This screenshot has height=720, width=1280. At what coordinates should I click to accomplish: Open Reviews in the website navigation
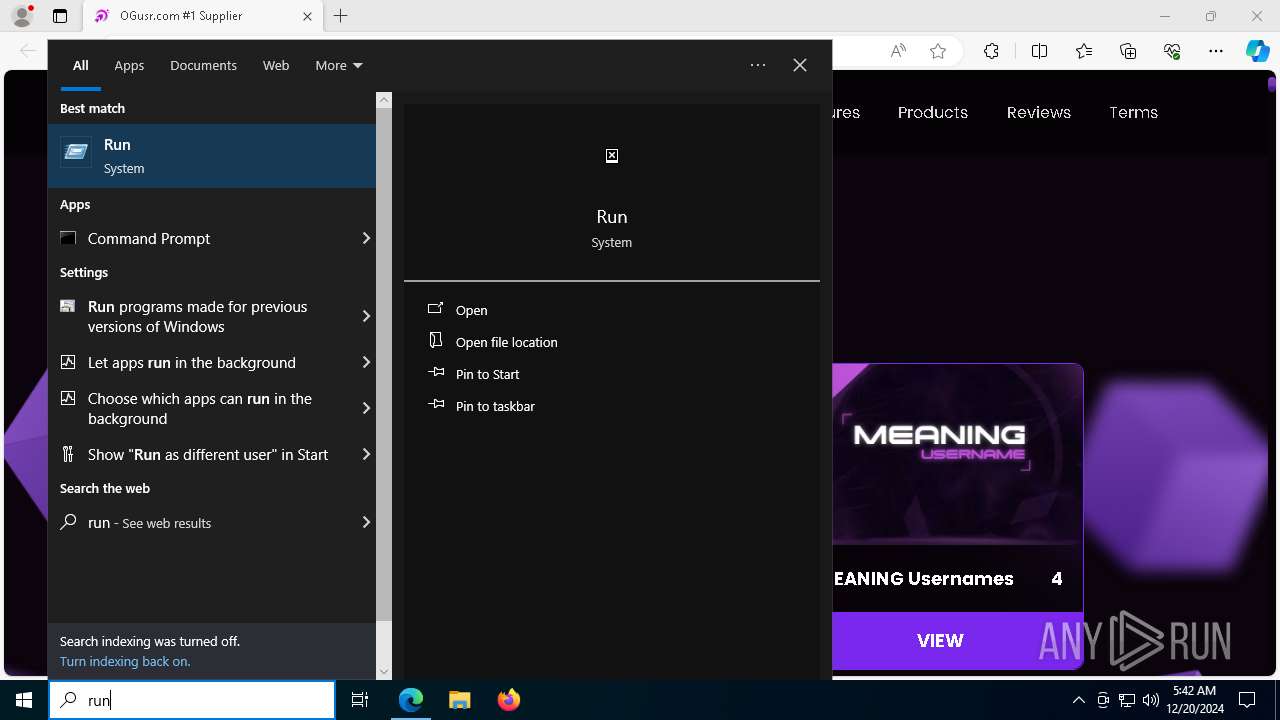click(1039, 112)
